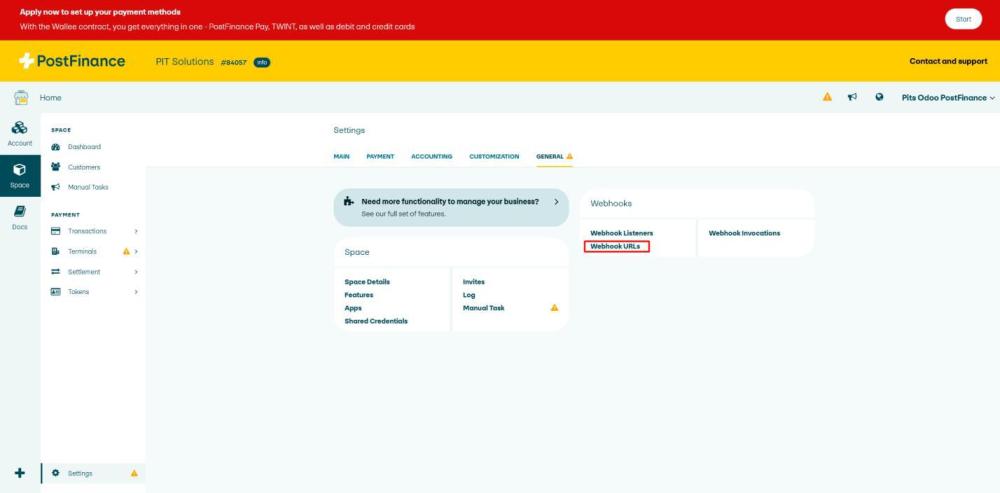Image resolution: width=1000 pixels, height=493 pixels.
Task: Click the Start button in the red banner
Action: pyautogui.click(x=963, y=19)
